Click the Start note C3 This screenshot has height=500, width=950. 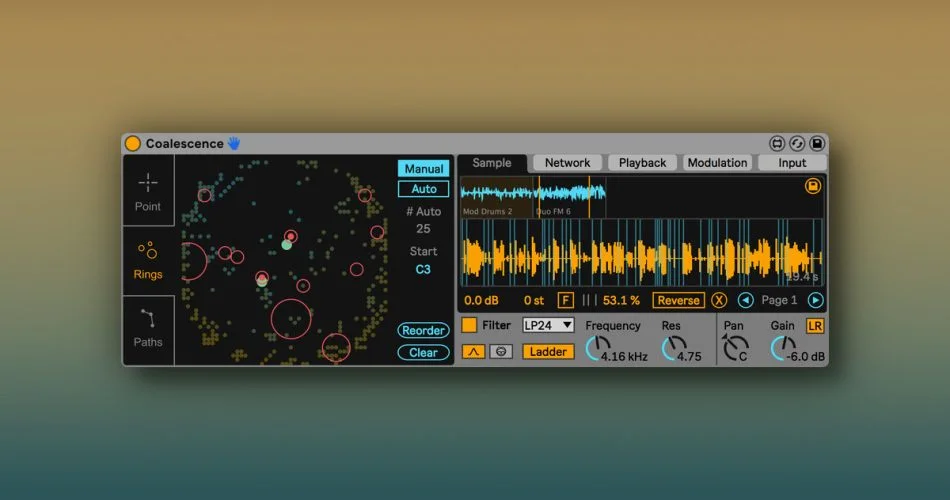click(x=423, y=269)
